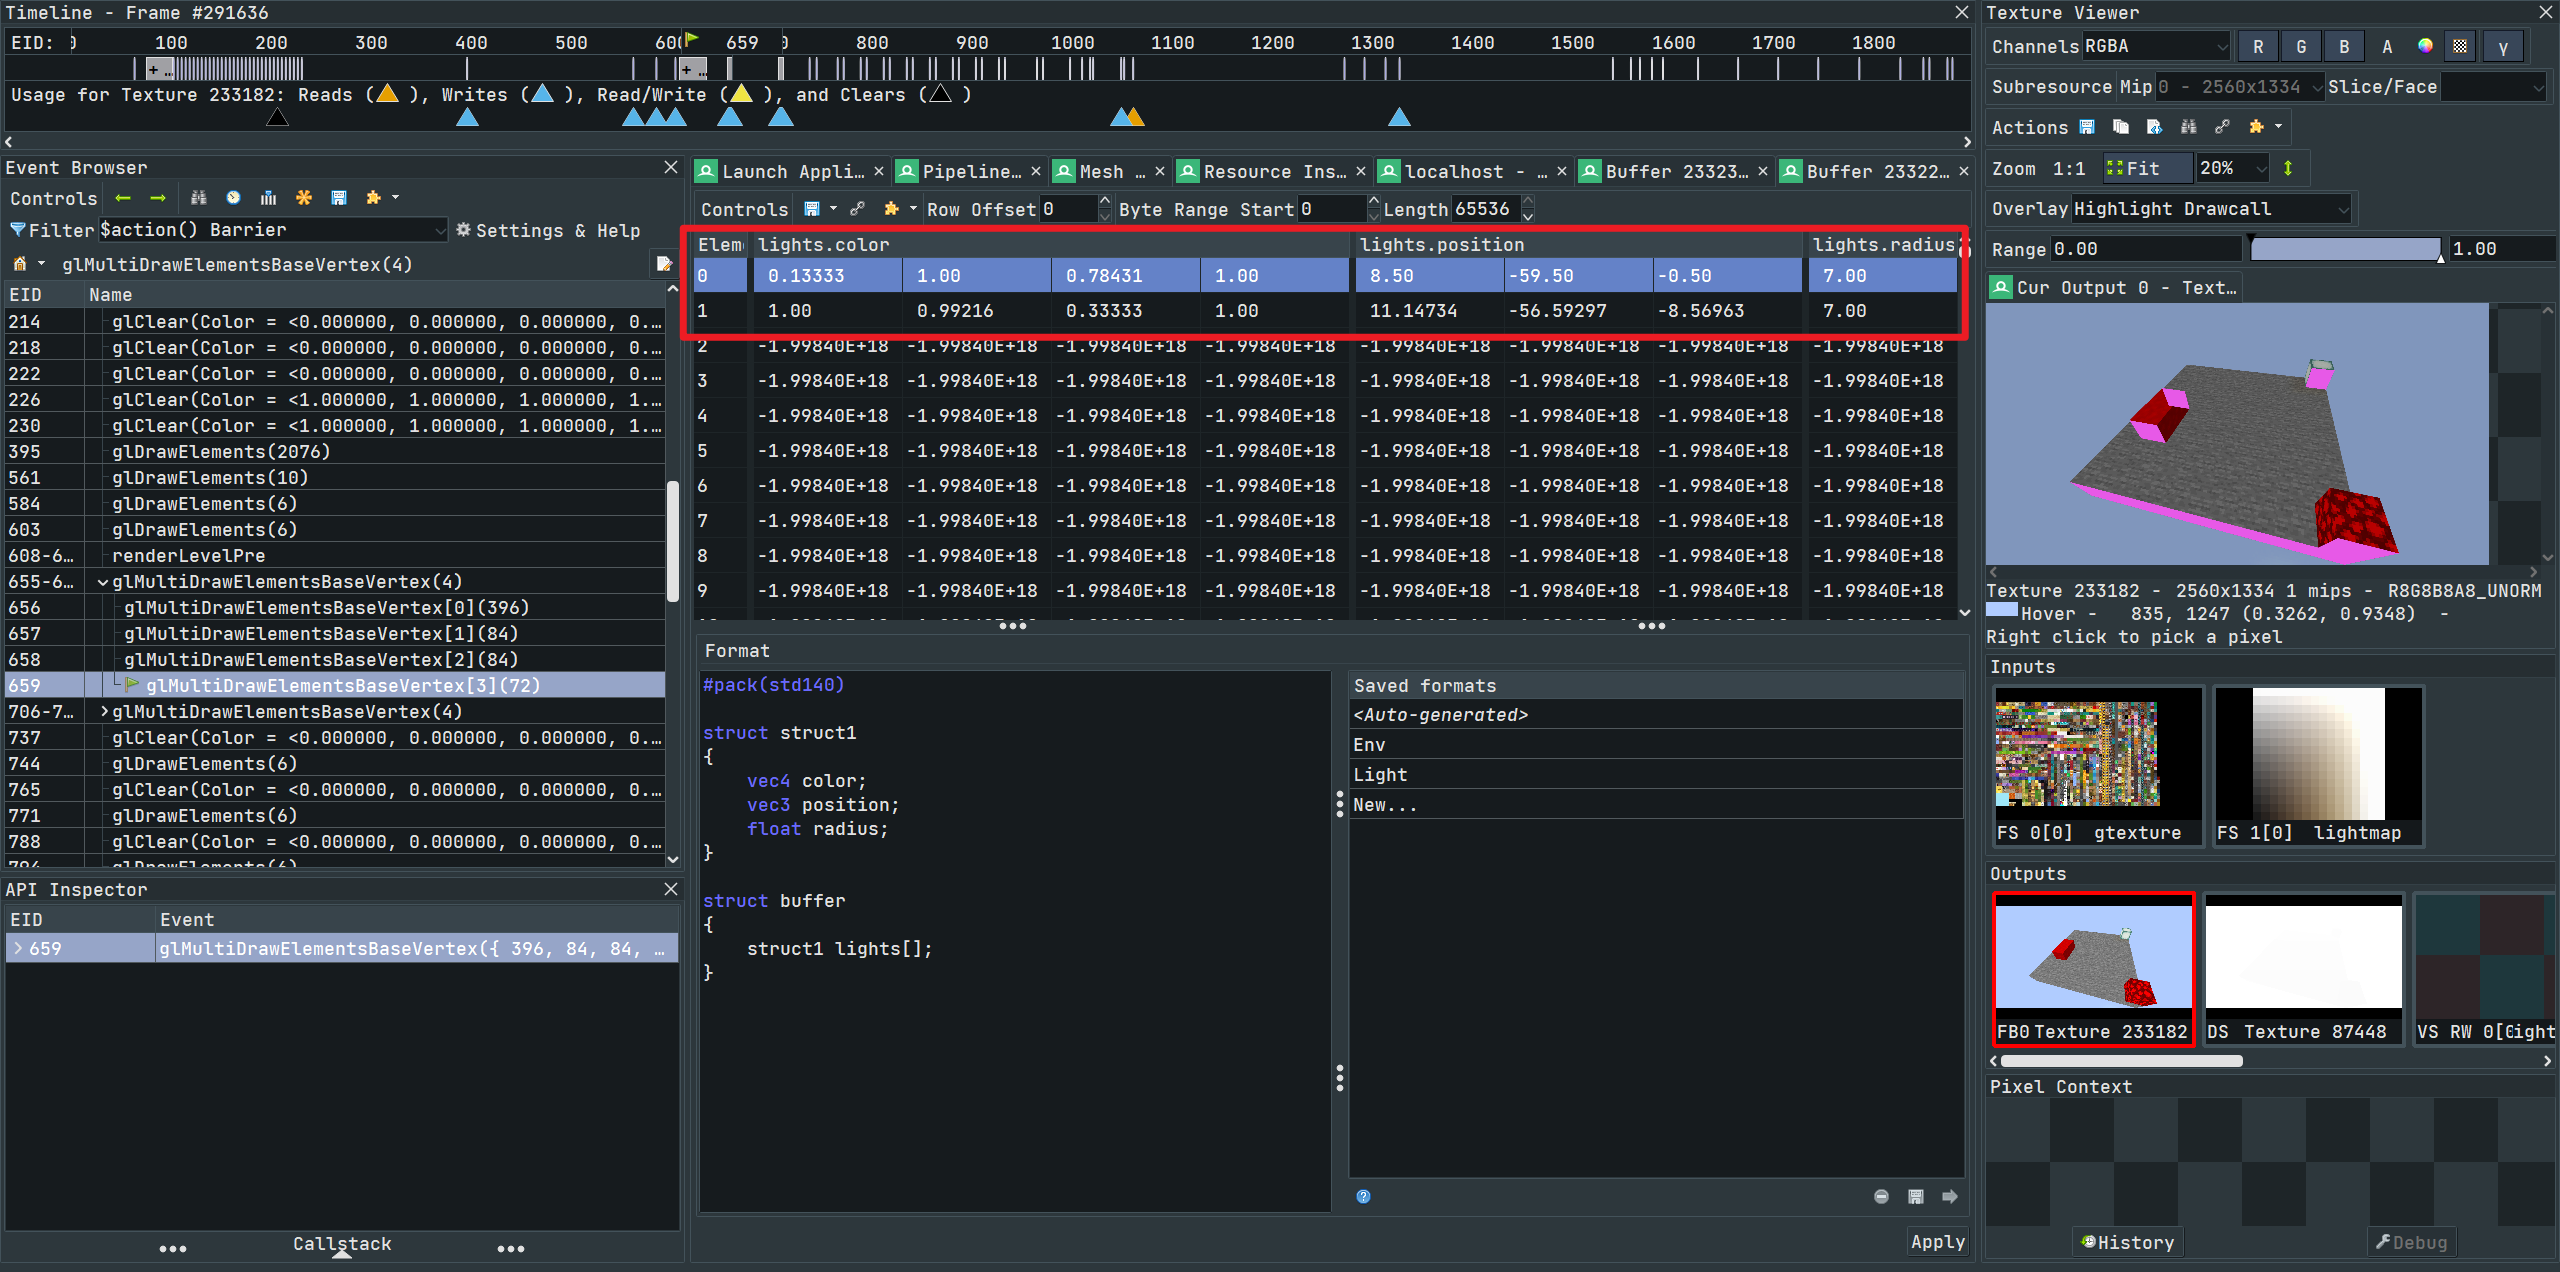Click the save texture icon in Actions
Viewport: 2560px width, 1272px height.
[2087, 127]
